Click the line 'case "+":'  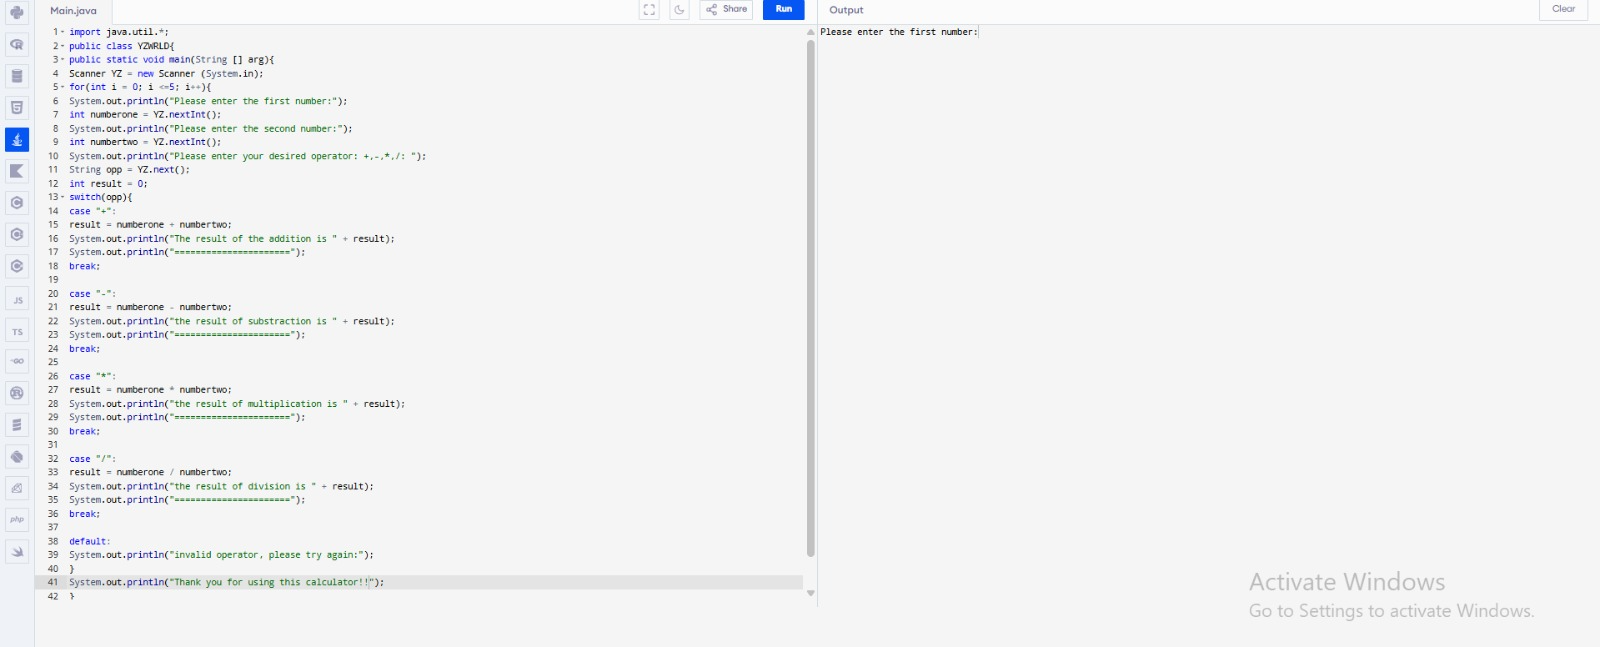[92, 211]
